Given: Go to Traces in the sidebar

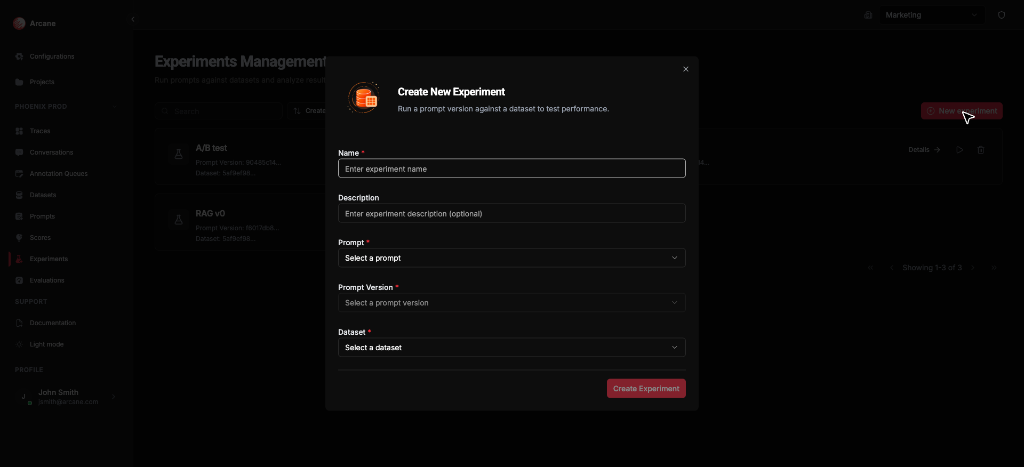Looking at the screenshot, I should (x=40, y=131).
